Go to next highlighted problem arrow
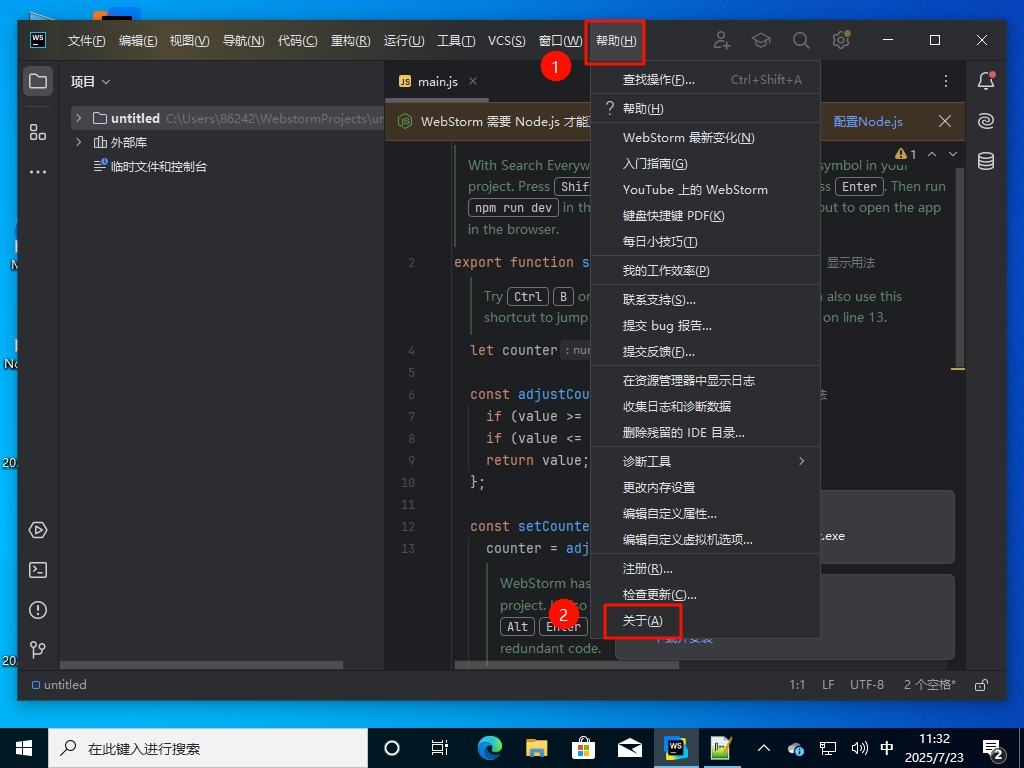Viewport: 1024px width, 768px height. (953, 154)
